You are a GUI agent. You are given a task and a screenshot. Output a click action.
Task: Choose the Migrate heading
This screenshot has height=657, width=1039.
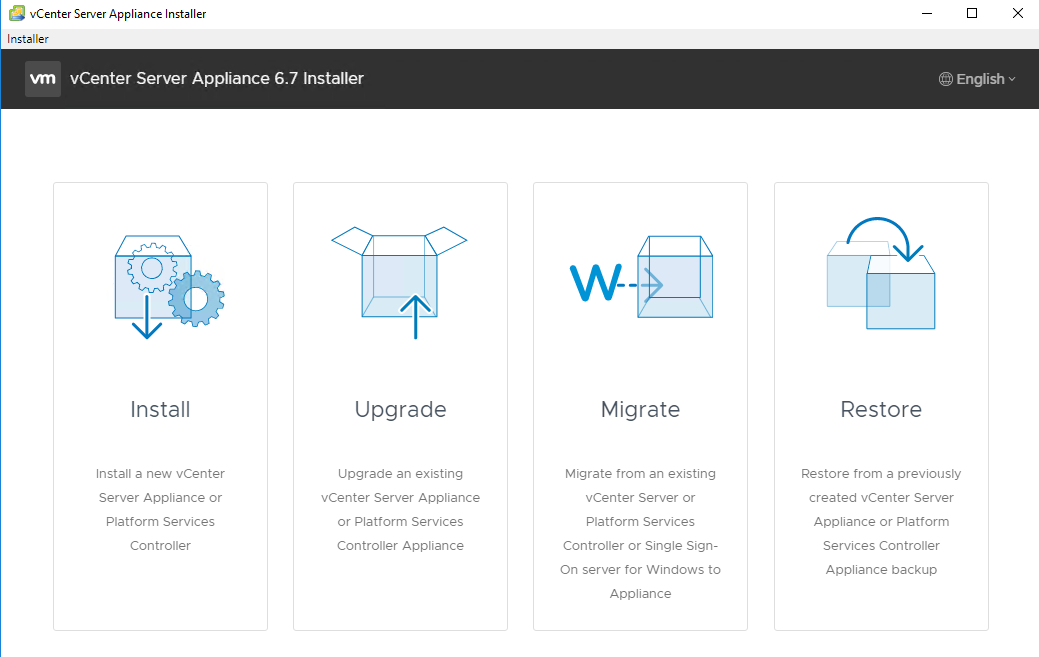point(640,410)
